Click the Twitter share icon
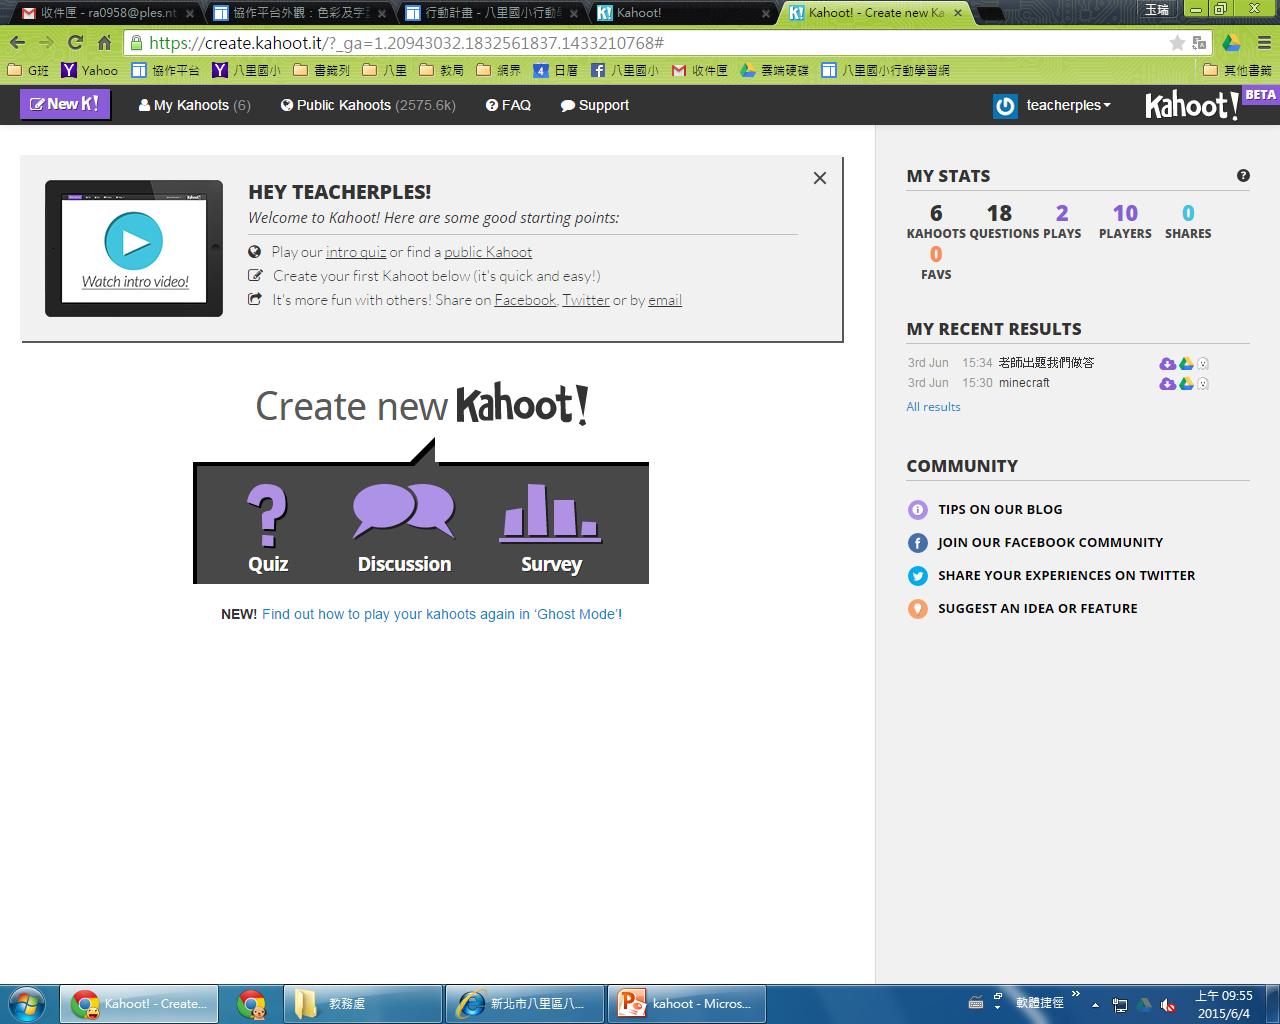This screenshot has height=1024, width=1280. pos(917,576)
